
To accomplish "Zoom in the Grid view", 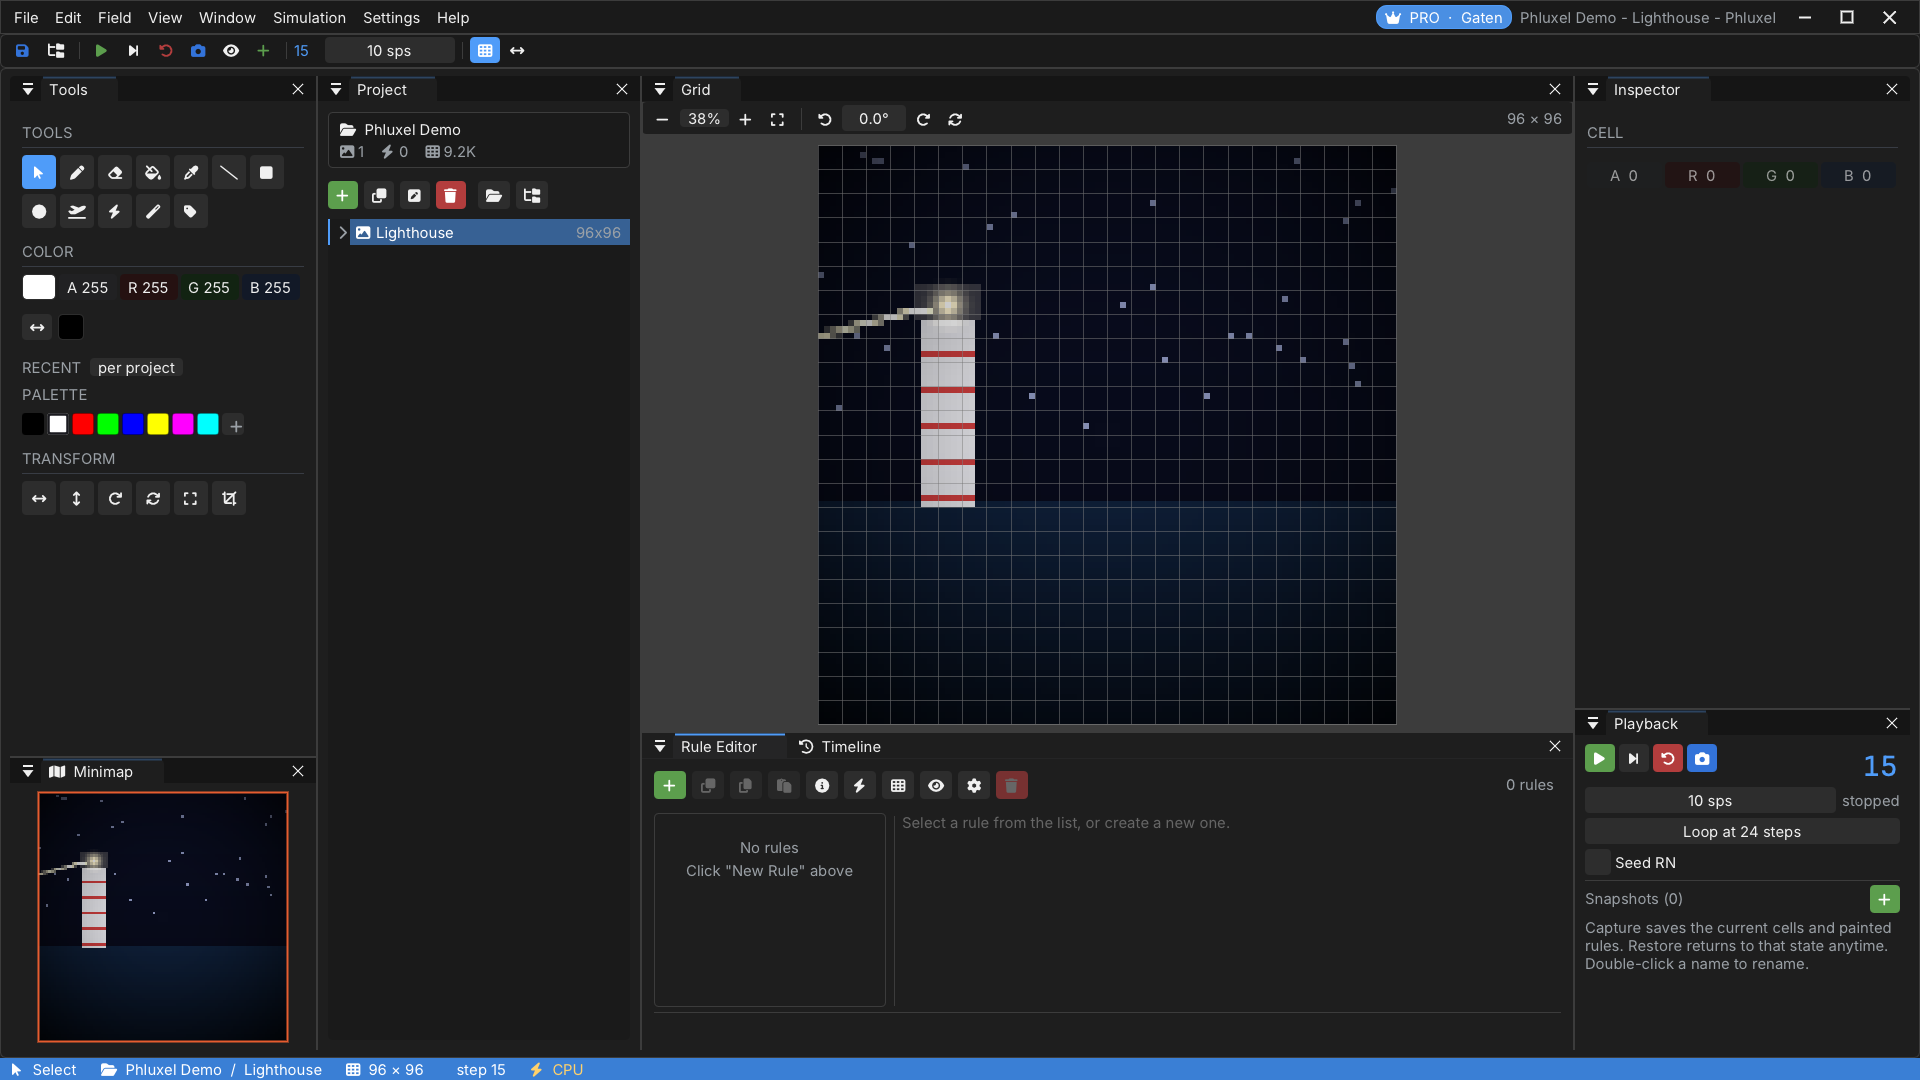I will [x=745, y=120].
